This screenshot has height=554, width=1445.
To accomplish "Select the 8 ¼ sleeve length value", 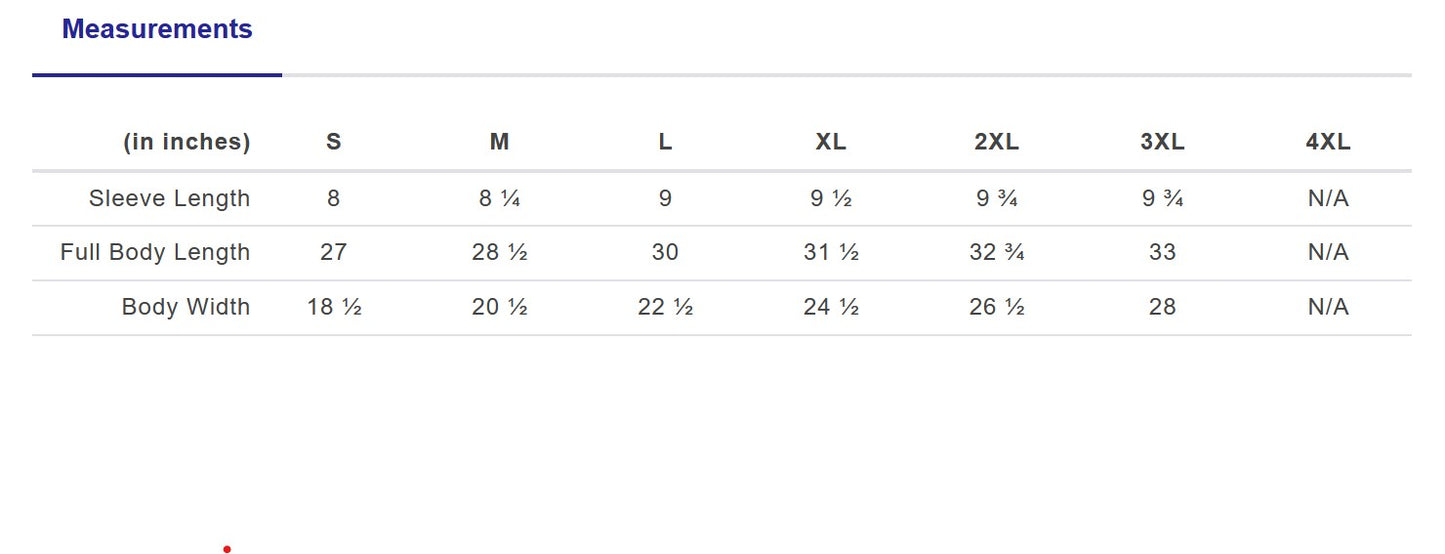I will coord(500,198).
